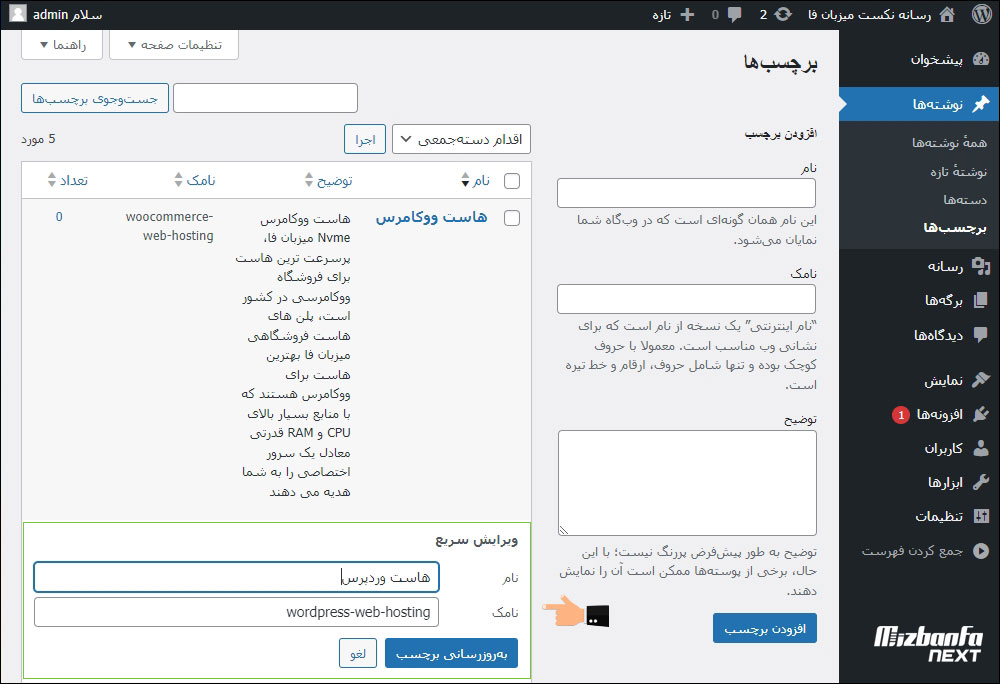Click the 5 مورد item count text

click(38, 139)
